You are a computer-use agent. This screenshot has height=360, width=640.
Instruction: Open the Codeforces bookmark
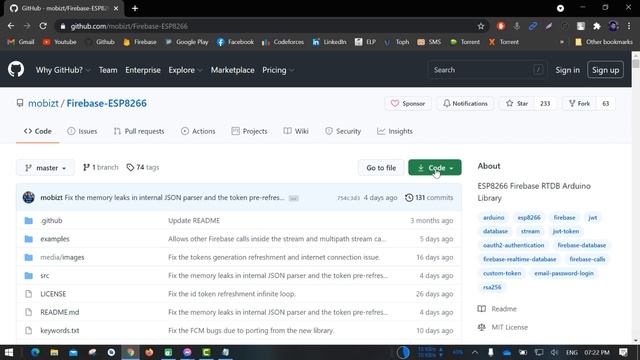283,42
